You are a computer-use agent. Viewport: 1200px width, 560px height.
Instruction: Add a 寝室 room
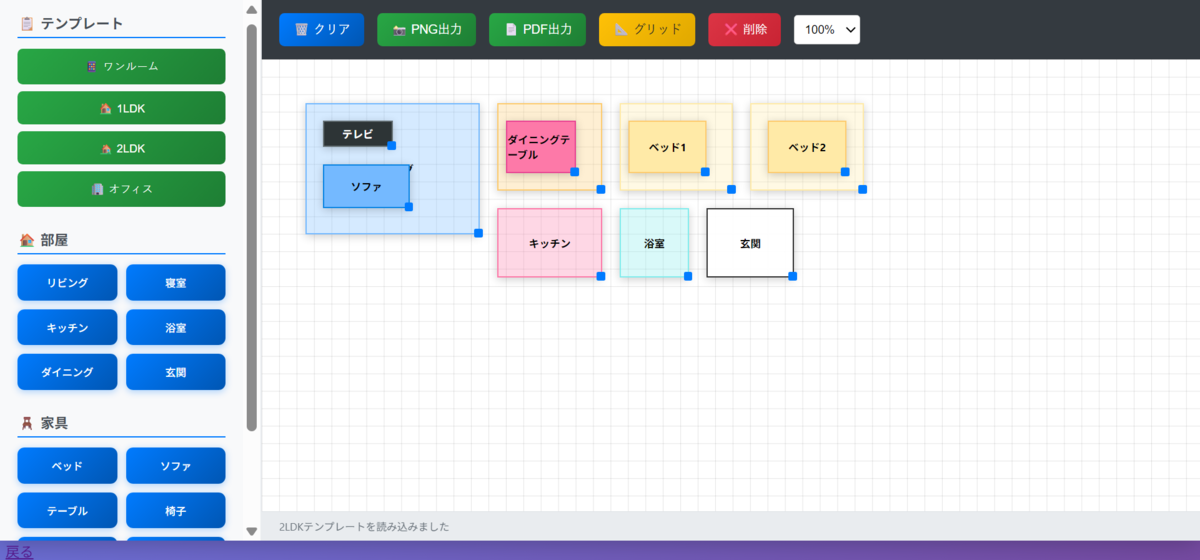(175, 283)
